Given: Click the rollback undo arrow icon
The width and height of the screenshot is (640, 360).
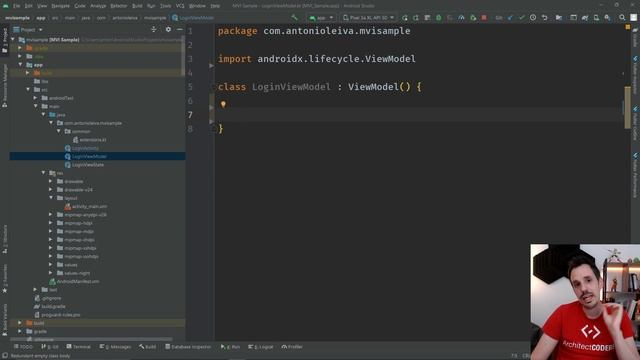Looking at the screenshot, I should pos(544,18).
